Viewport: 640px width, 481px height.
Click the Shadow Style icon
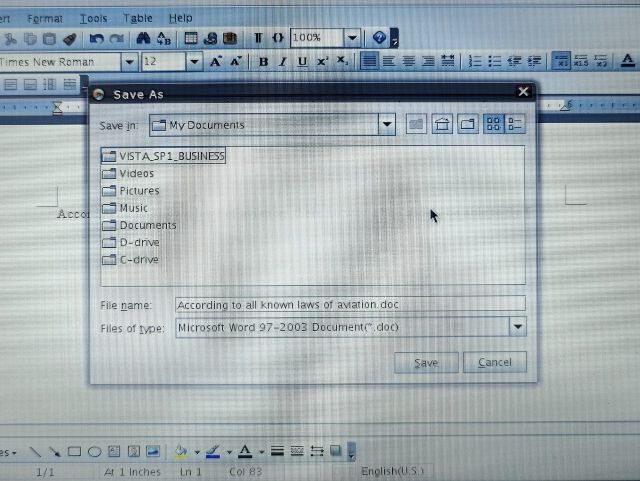coord(336,450)
